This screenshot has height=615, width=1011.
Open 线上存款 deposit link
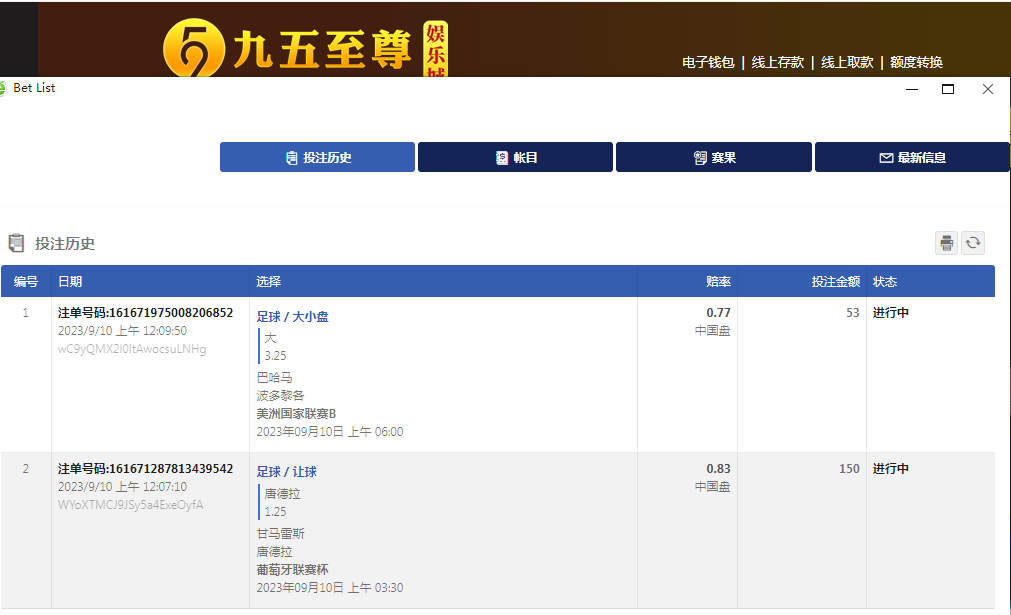click(x=778, y=63)
